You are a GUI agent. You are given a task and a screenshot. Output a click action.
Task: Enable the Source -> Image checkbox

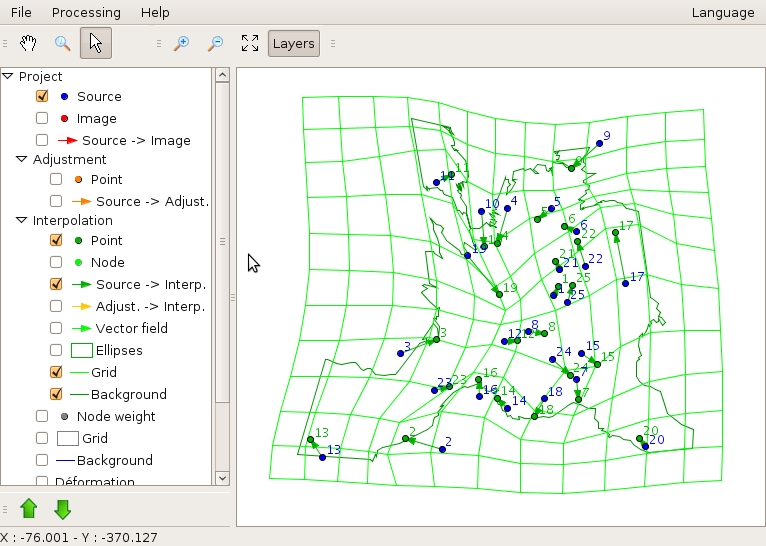pyautogui.click(x=42, y=140)
